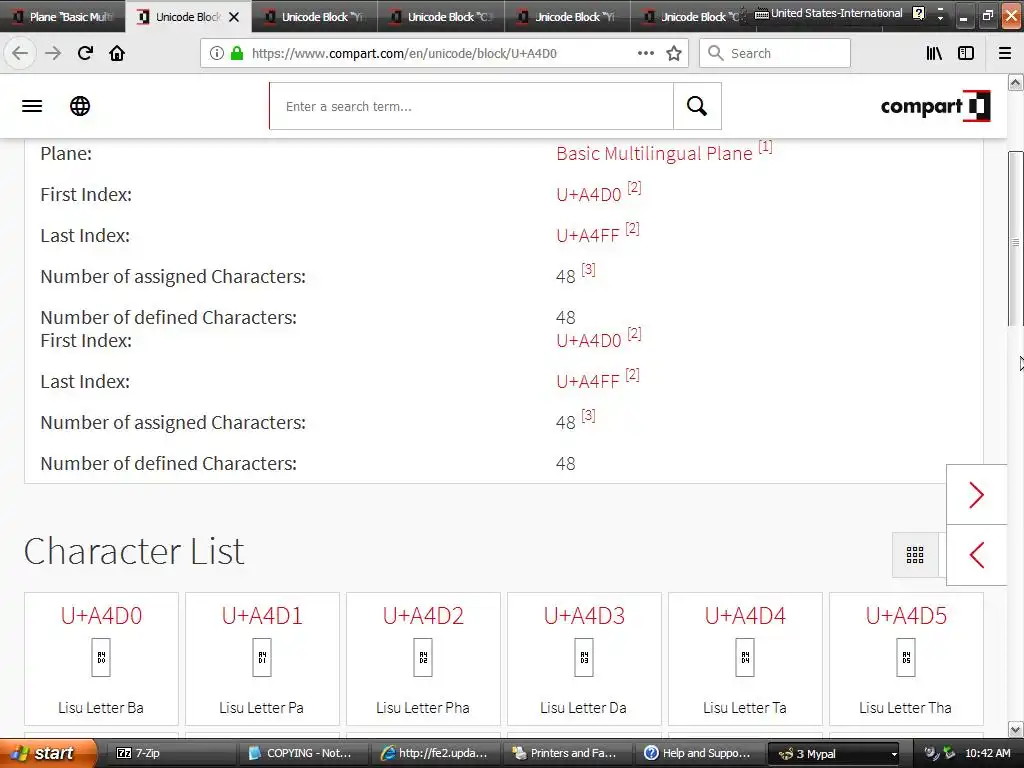
Task: Show site information icon in address bar
Action: [x=217, y=53]
